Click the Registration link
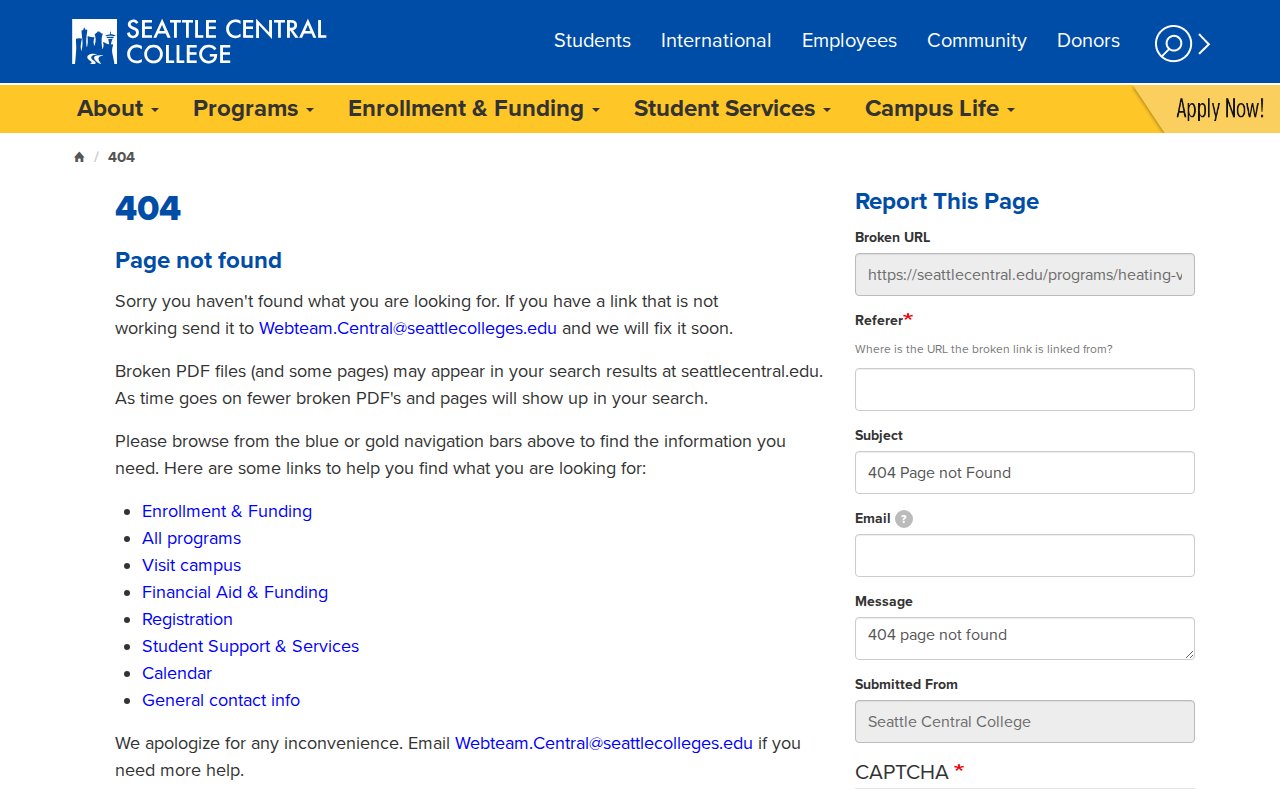The width and height of the screenshot is (1280, 800). (187, 619)
